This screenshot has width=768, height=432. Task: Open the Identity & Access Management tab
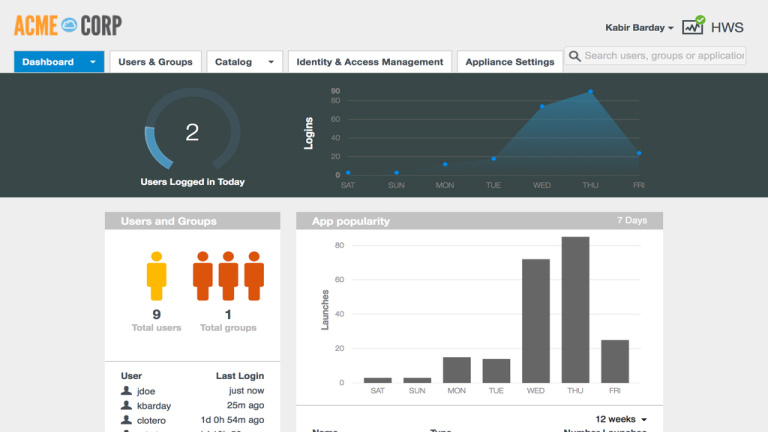[x=370, y=62]
